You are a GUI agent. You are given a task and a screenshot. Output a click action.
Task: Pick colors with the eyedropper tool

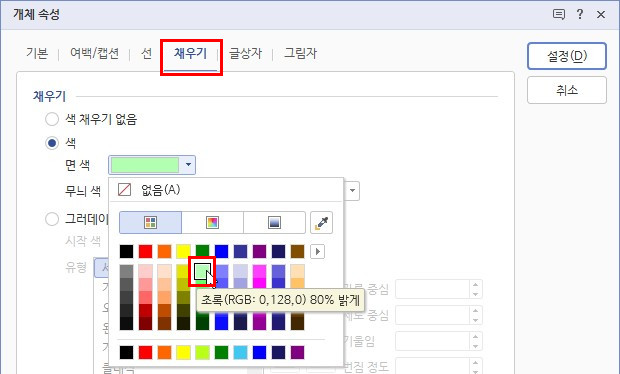coord(321,223)
